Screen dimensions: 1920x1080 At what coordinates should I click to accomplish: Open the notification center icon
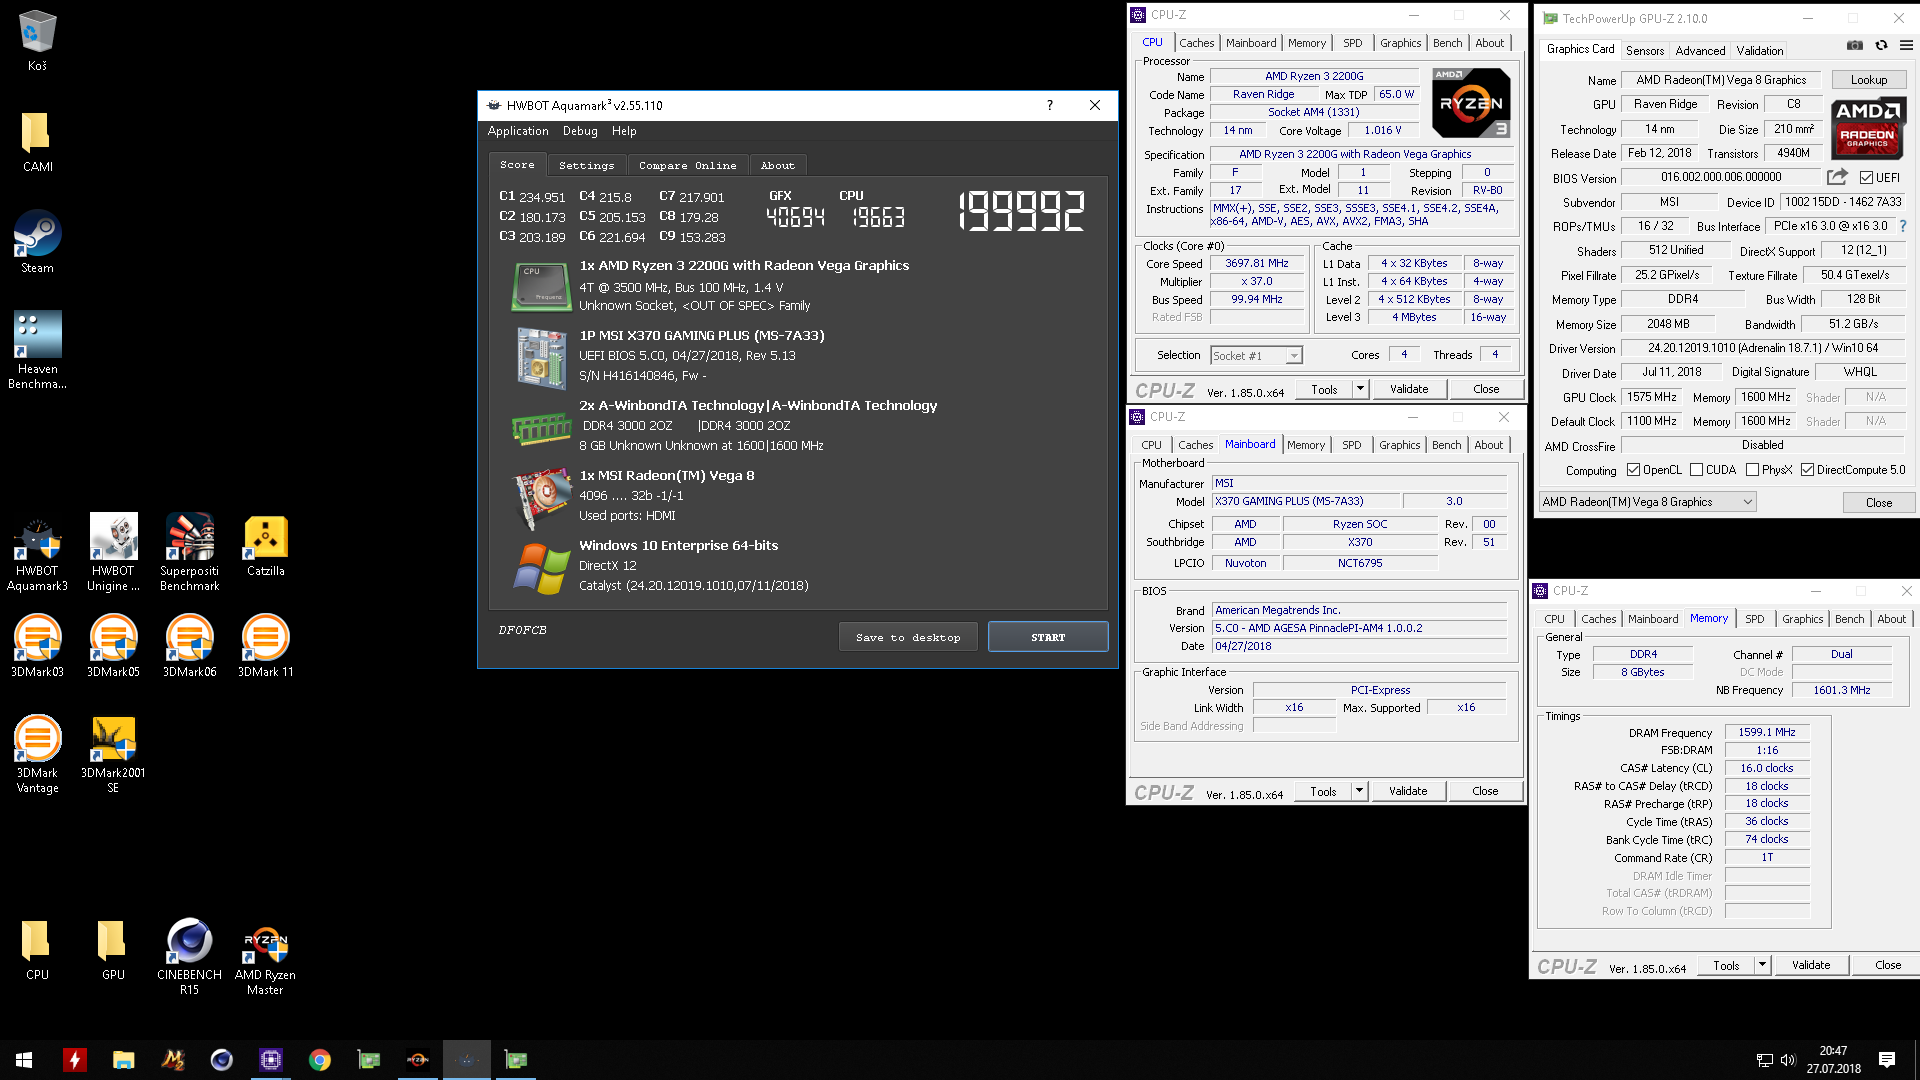[x=1887, y=1060]
